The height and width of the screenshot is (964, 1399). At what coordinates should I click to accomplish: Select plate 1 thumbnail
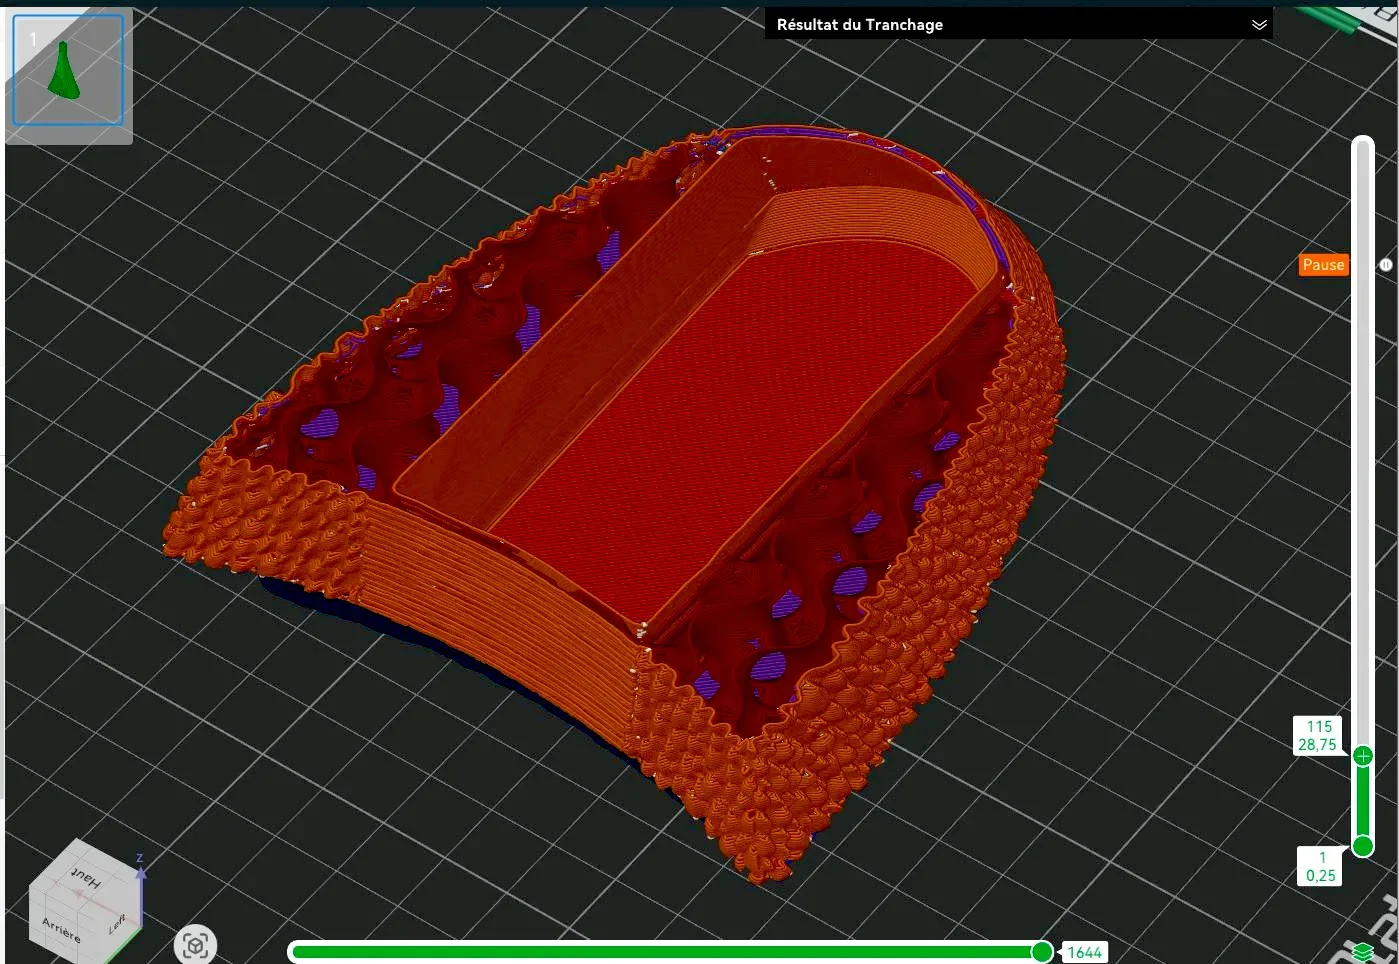click(x=68, y=69)
